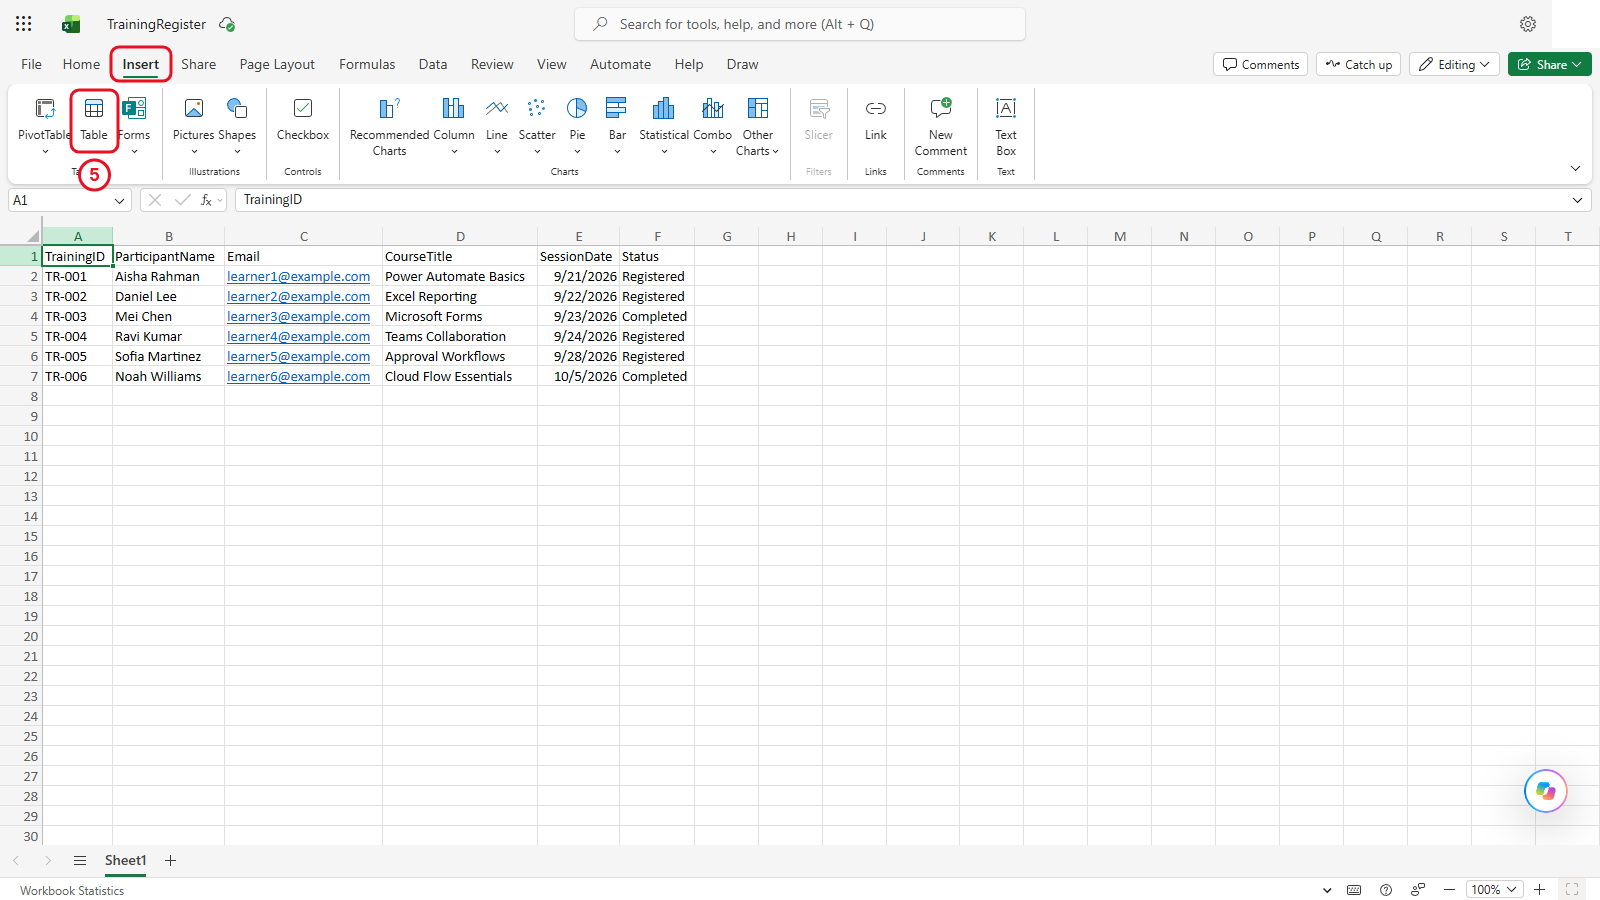Insert Pictures into the sheet
1600x900 pixels.
193,125
